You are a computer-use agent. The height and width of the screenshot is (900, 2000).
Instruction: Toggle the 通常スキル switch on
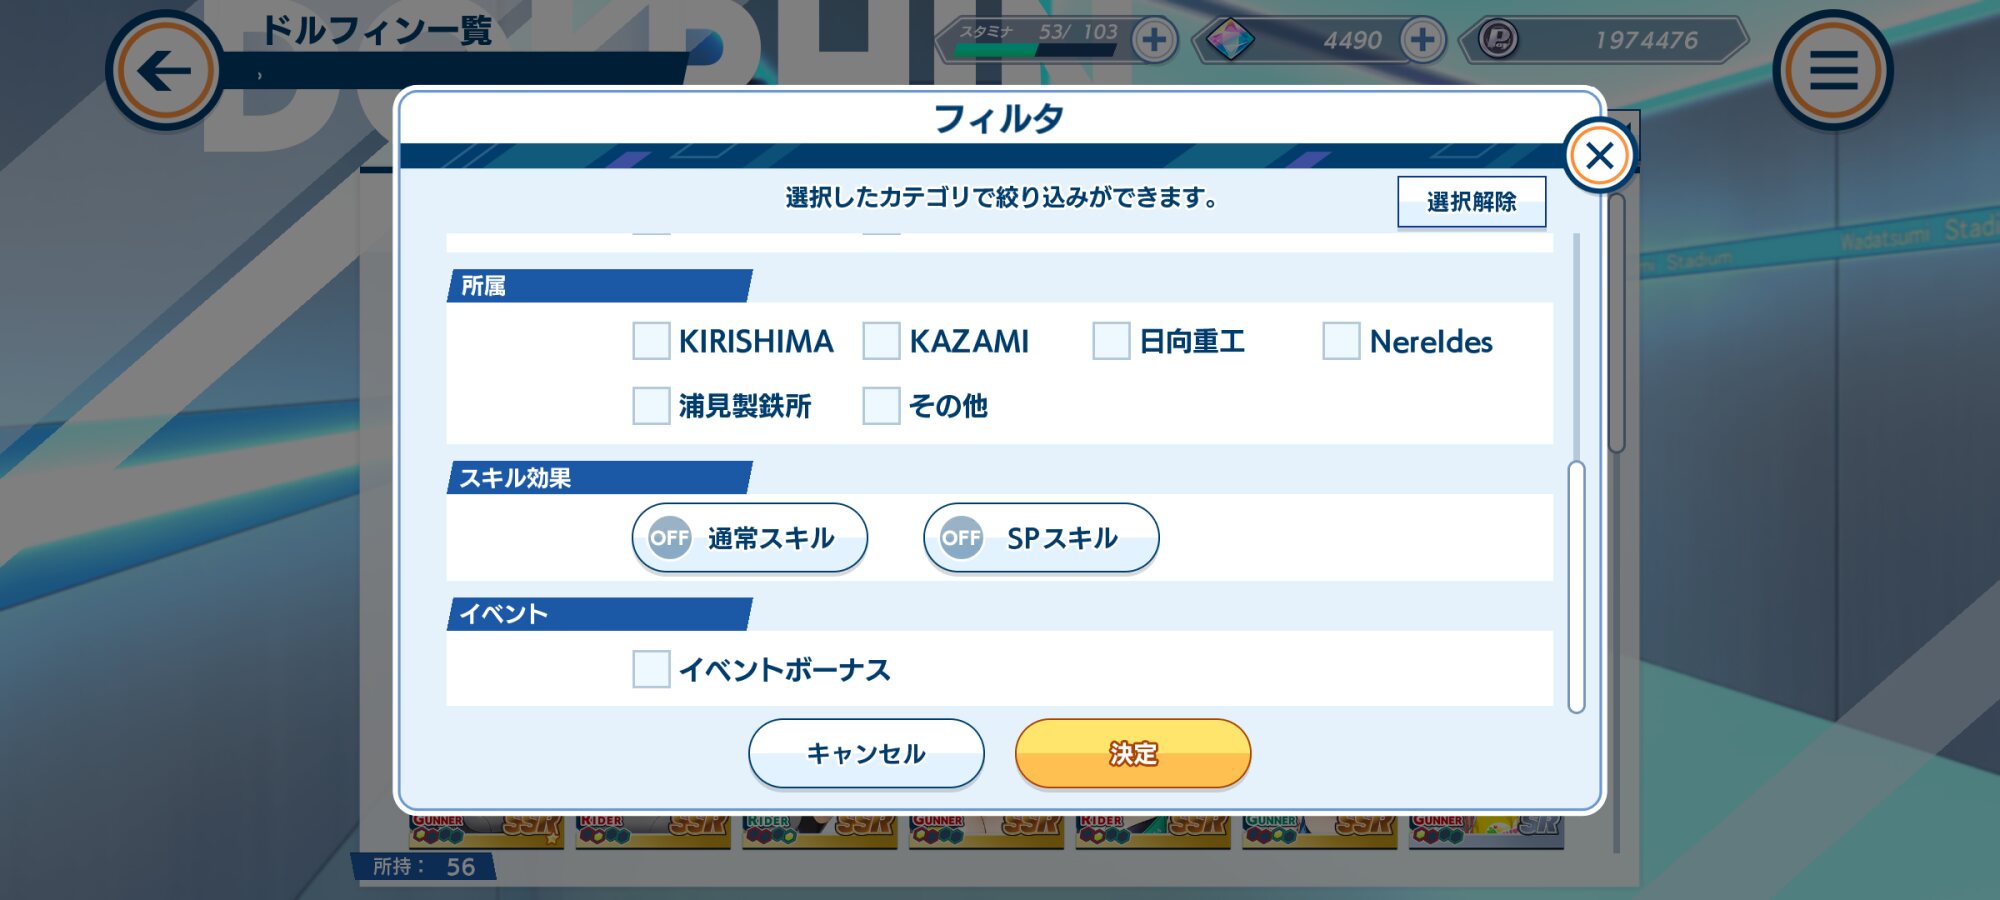pos(750,538)
